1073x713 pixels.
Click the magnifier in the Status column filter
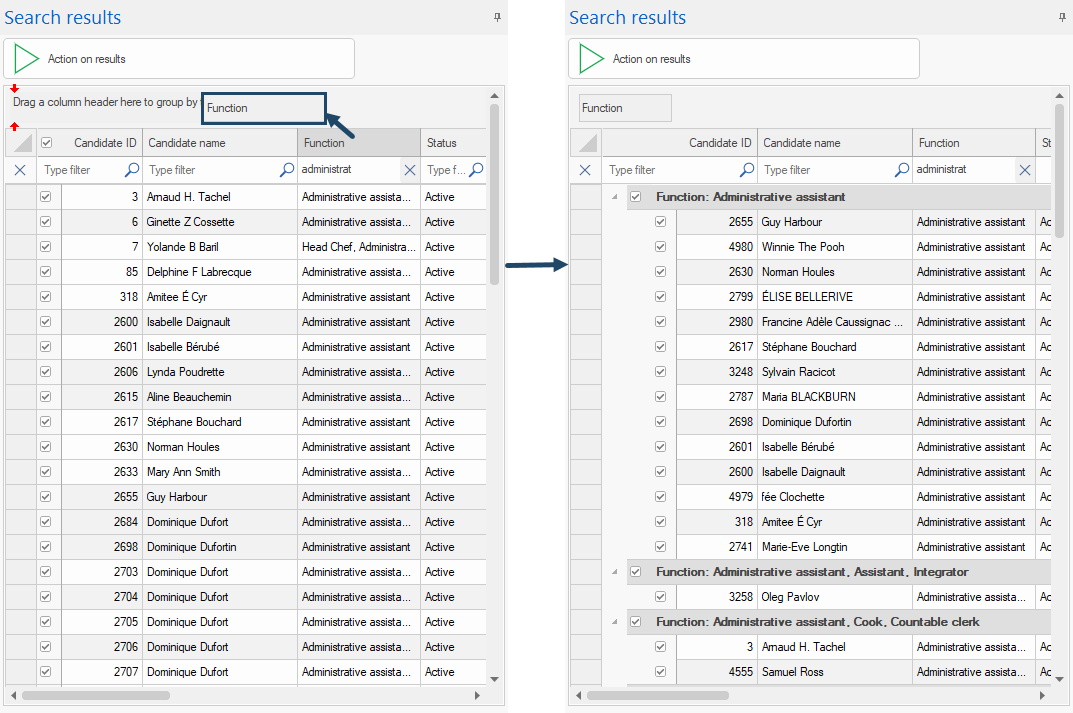coord(476,170)
